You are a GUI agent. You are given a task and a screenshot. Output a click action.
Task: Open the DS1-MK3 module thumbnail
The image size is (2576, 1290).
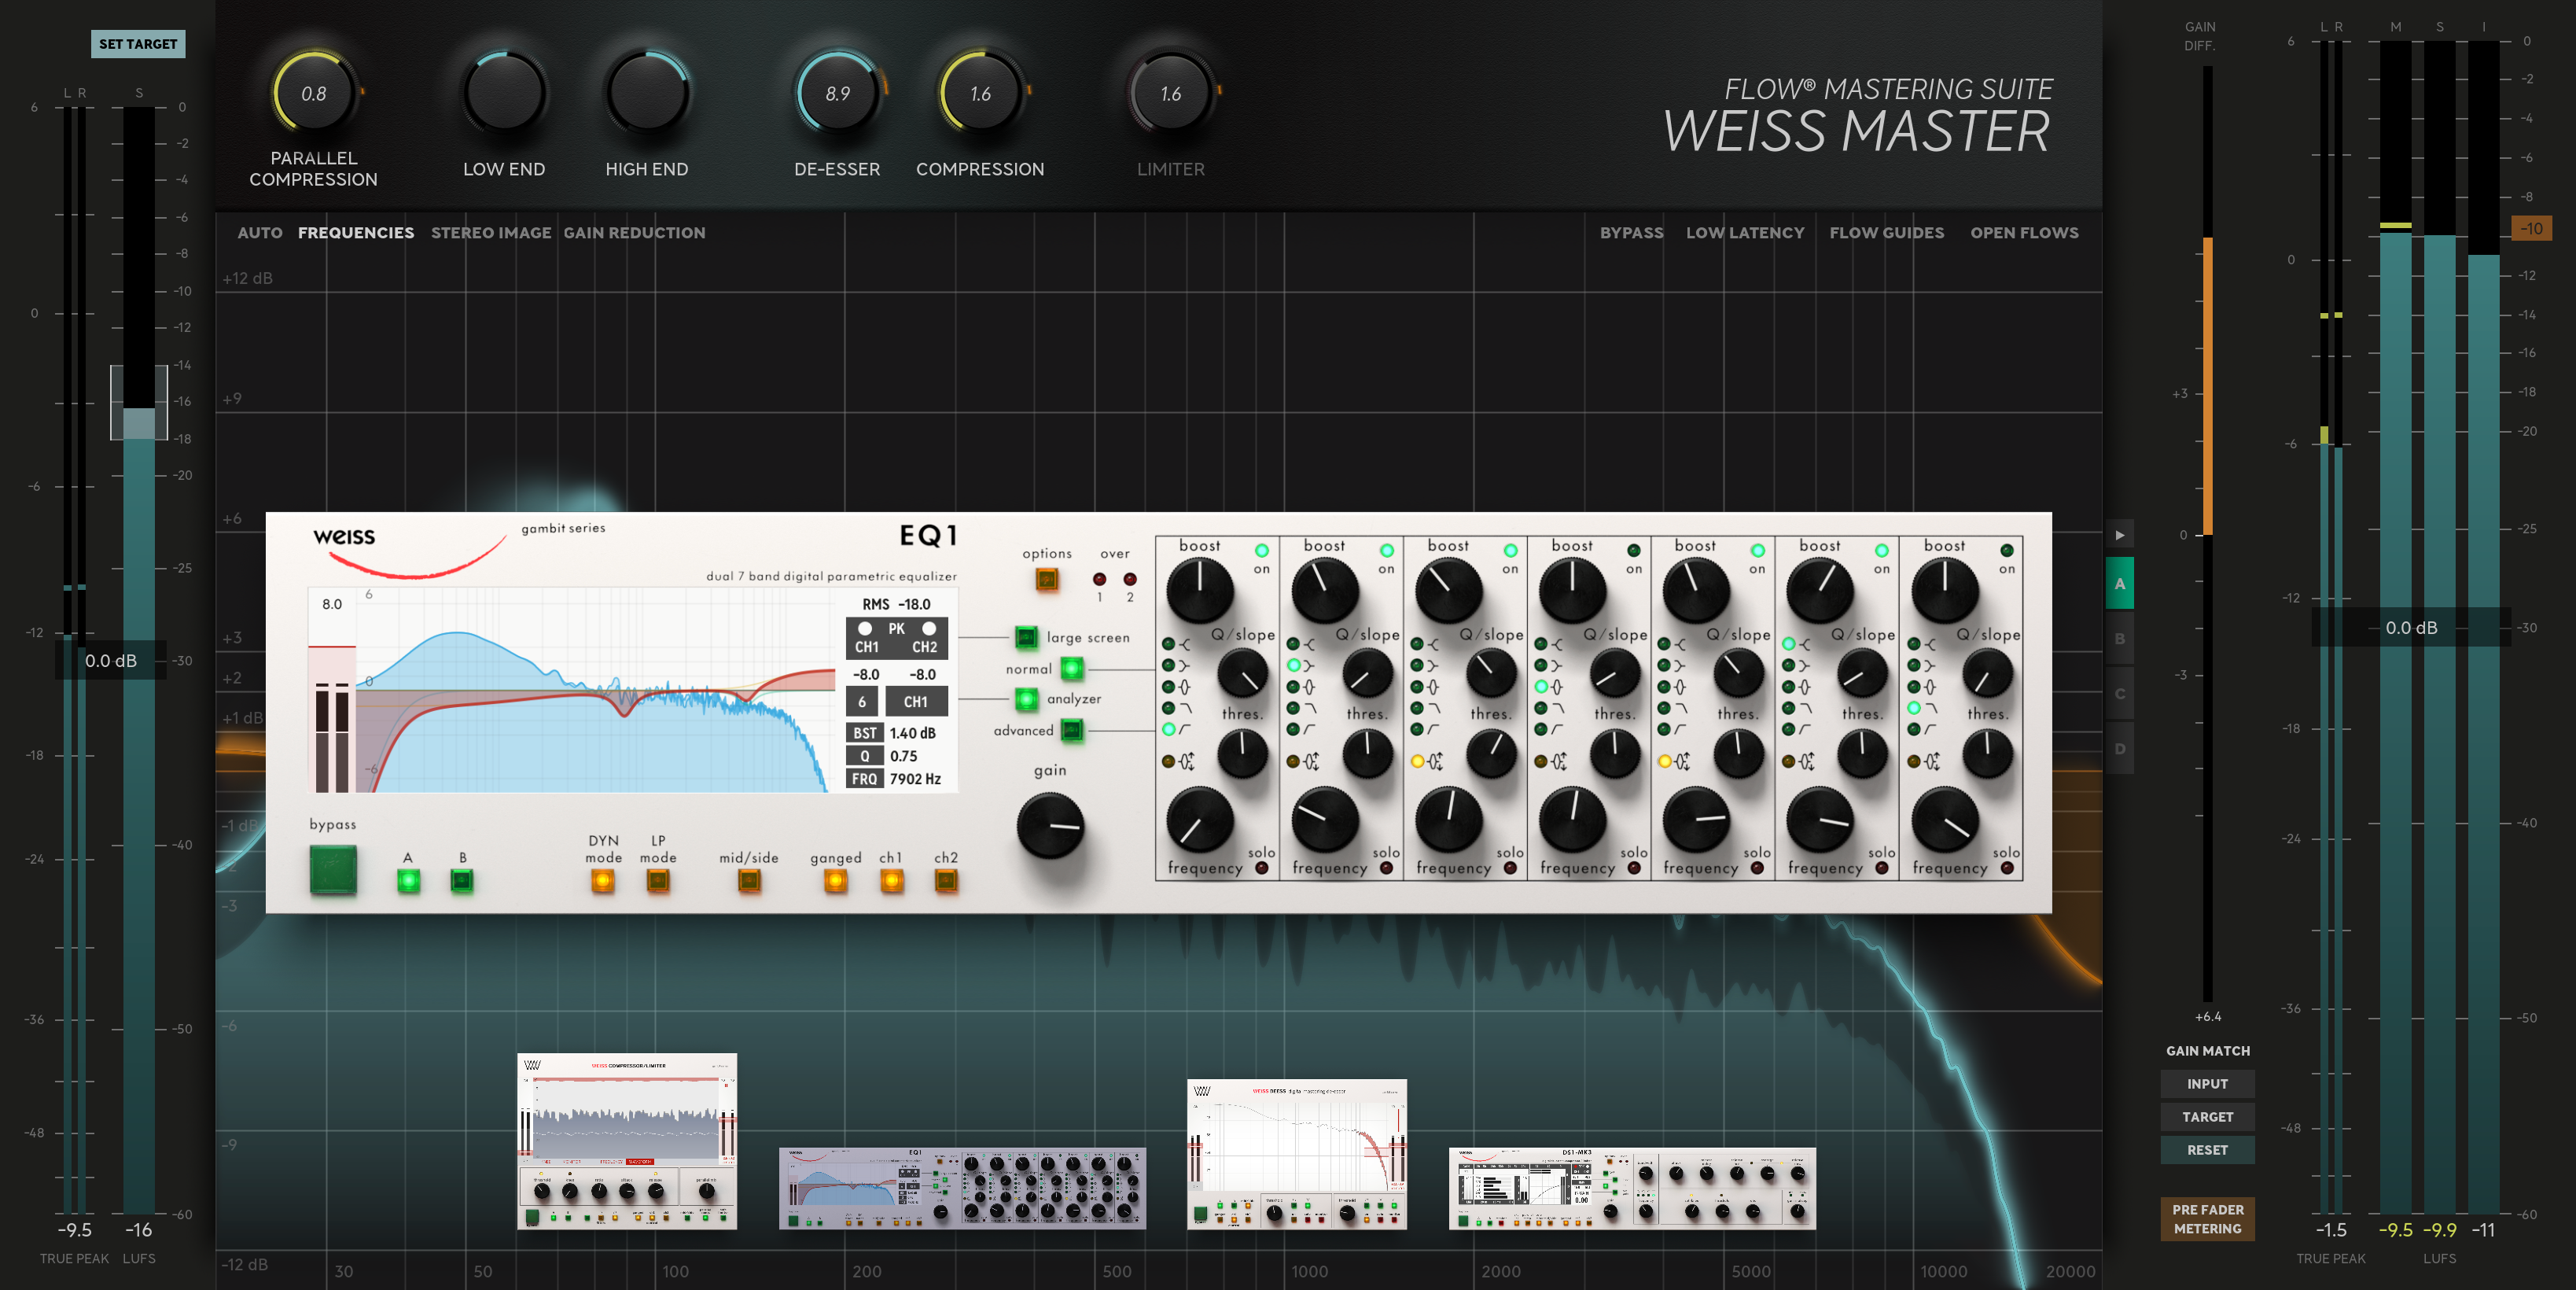pos(1632,1188)
